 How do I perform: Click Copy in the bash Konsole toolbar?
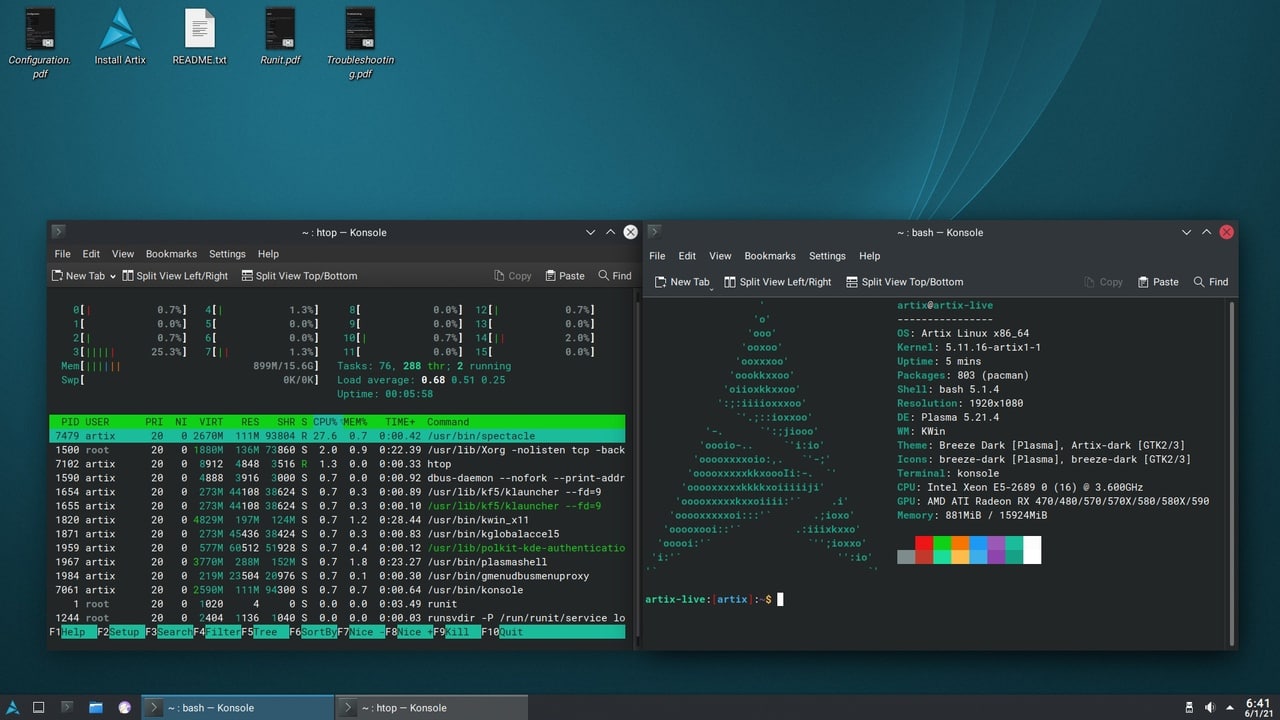point(1103,282)
